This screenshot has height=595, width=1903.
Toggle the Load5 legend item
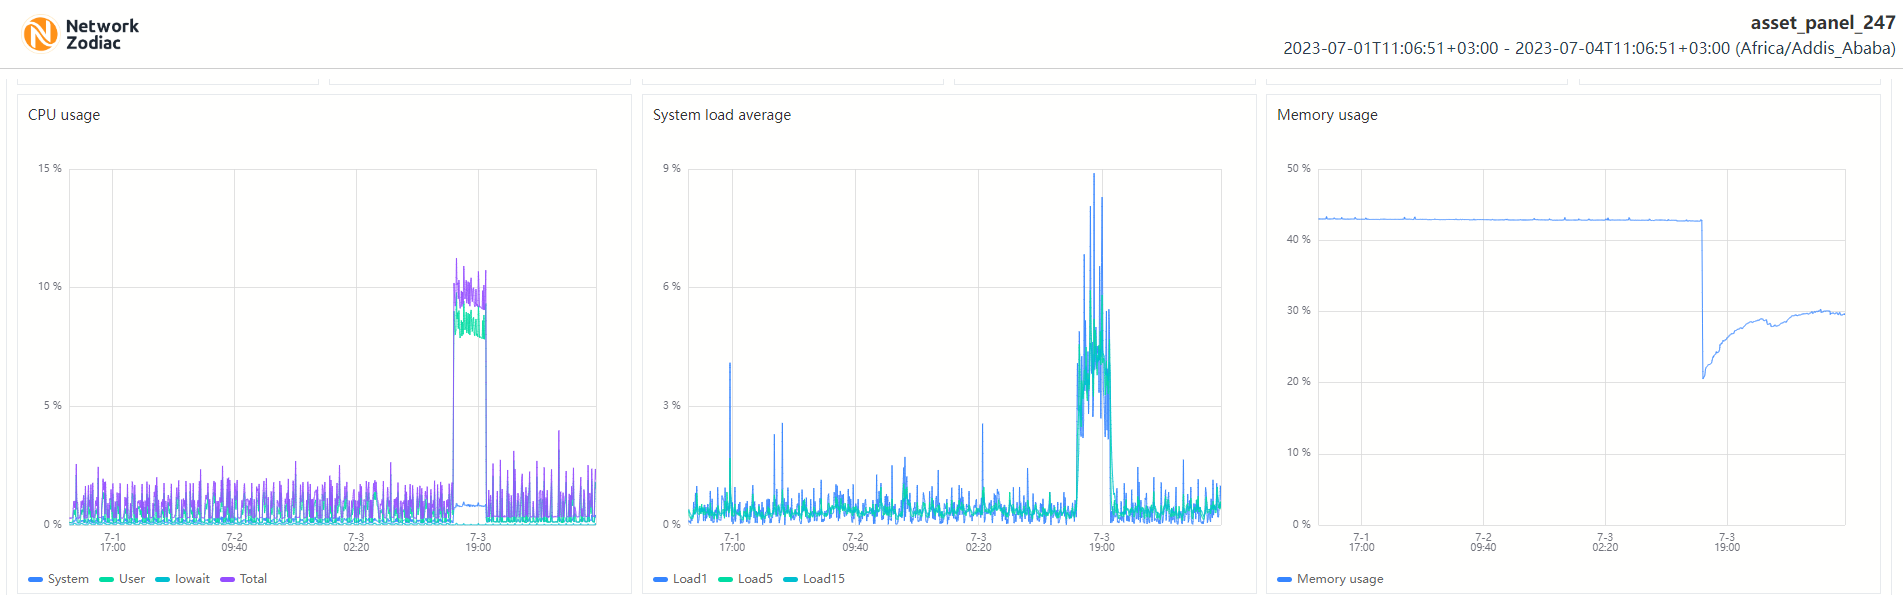pos(746,579)
